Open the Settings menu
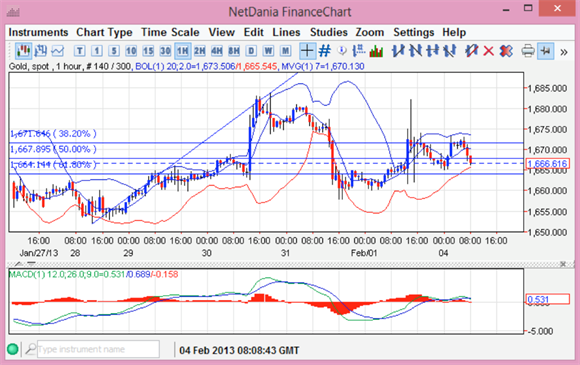 point(414,33)
